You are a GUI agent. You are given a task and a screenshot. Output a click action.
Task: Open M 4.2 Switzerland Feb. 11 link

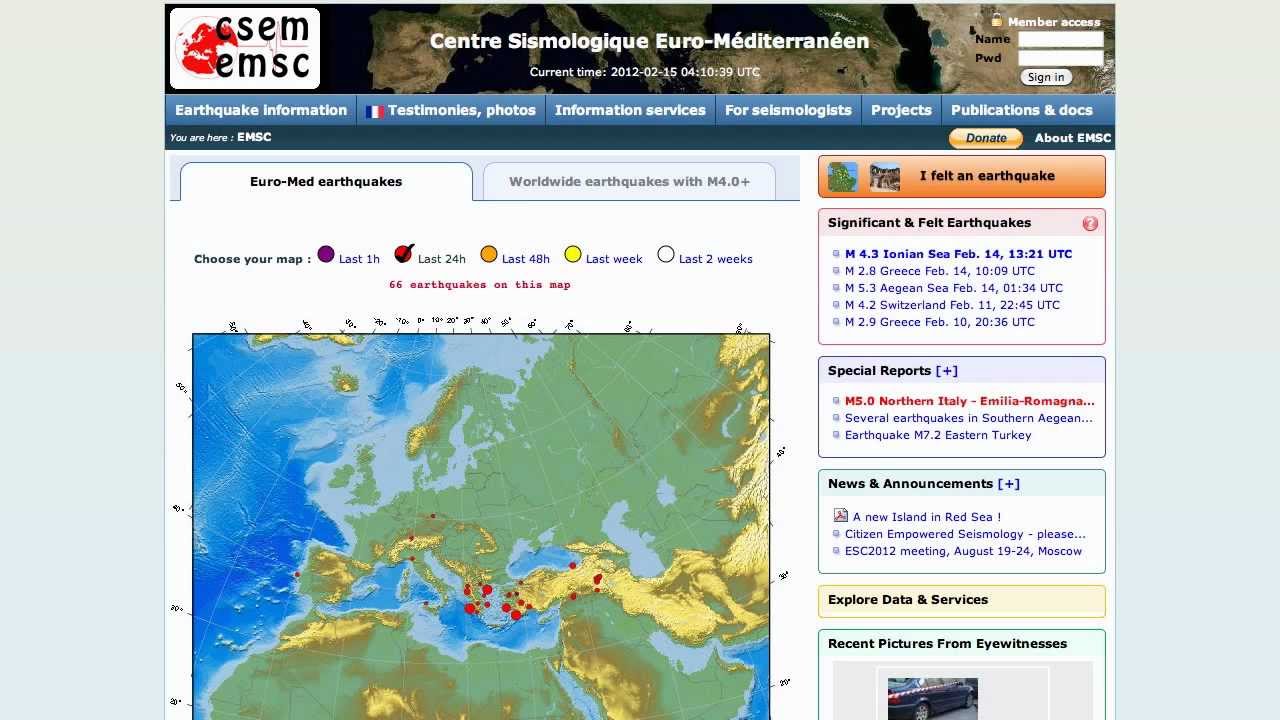tap(952, 305)
